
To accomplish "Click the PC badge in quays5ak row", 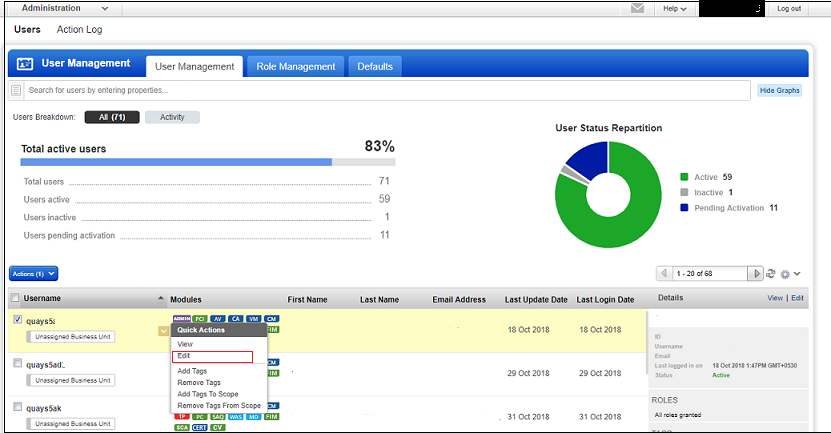I will click(x=200, y=417).
